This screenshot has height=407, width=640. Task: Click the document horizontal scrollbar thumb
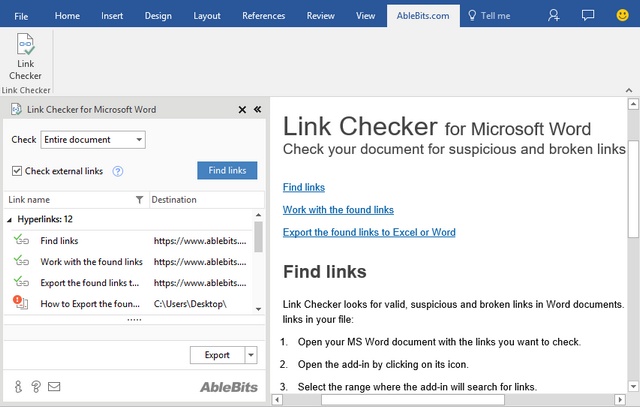click(413, 399)
